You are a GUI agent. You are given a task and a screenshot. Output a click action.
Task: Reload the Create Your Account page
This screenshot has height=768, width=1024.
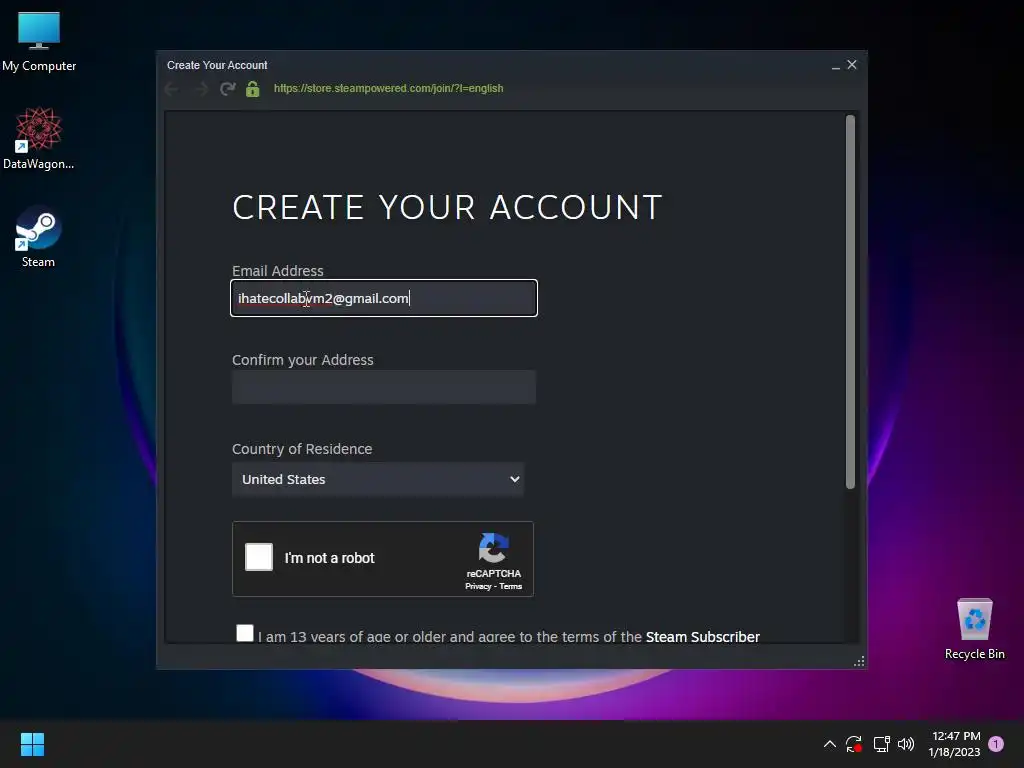[227, 89]
